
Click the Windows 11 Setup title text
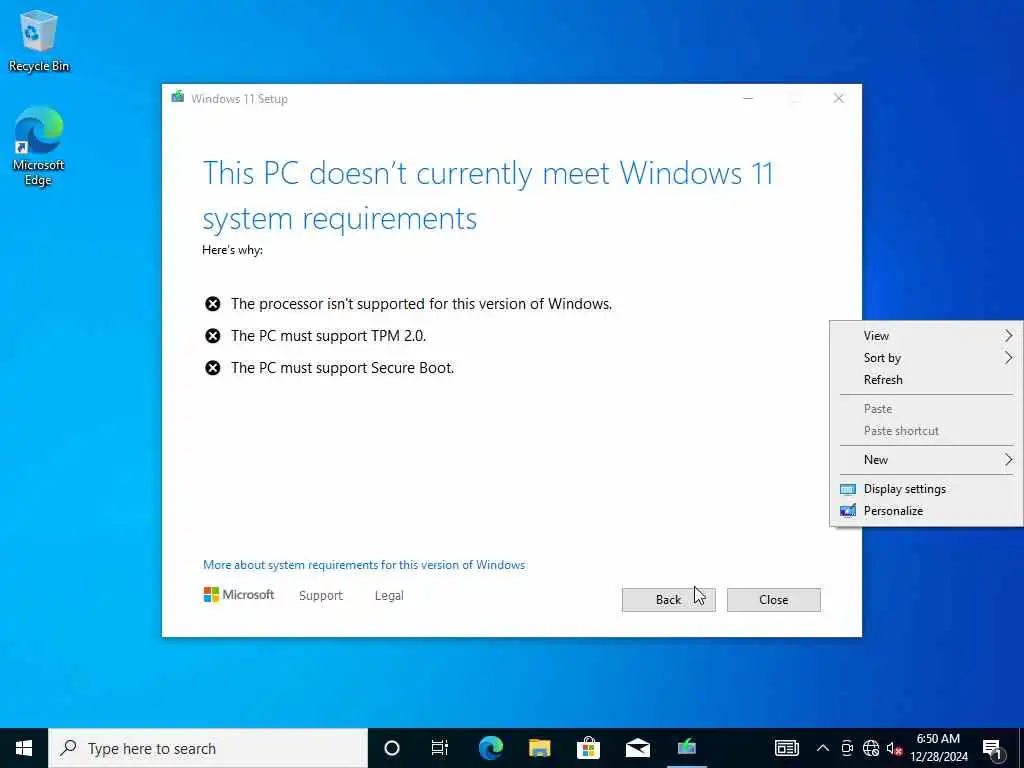coord(239,99)
